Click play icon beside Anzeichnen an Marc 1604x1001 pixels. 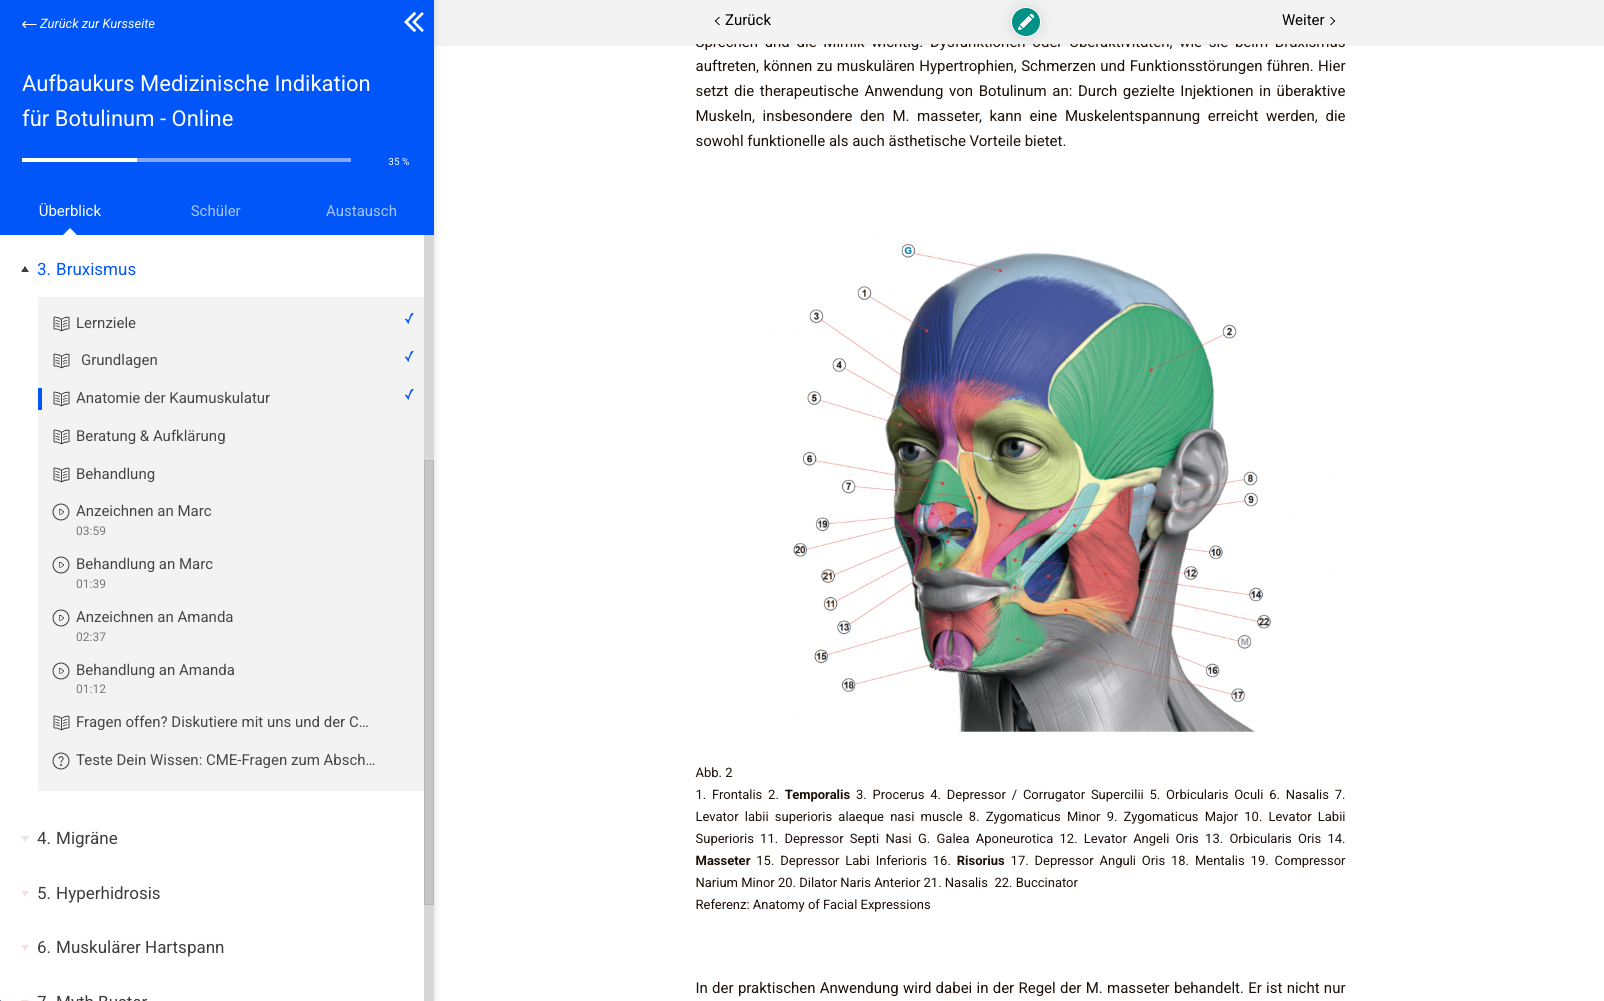tap(61, 512)
